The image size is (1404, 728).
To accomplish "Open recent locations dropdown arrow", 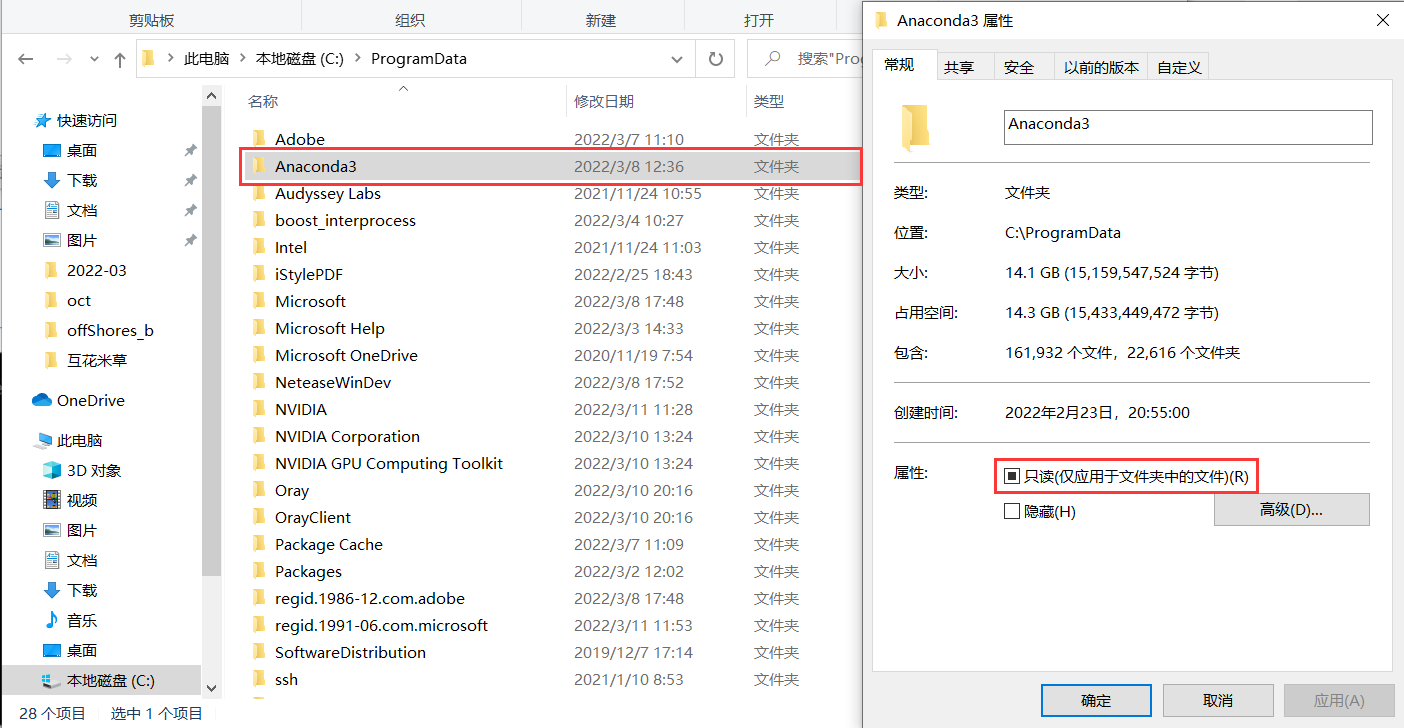I will click(x=95, y=59).
